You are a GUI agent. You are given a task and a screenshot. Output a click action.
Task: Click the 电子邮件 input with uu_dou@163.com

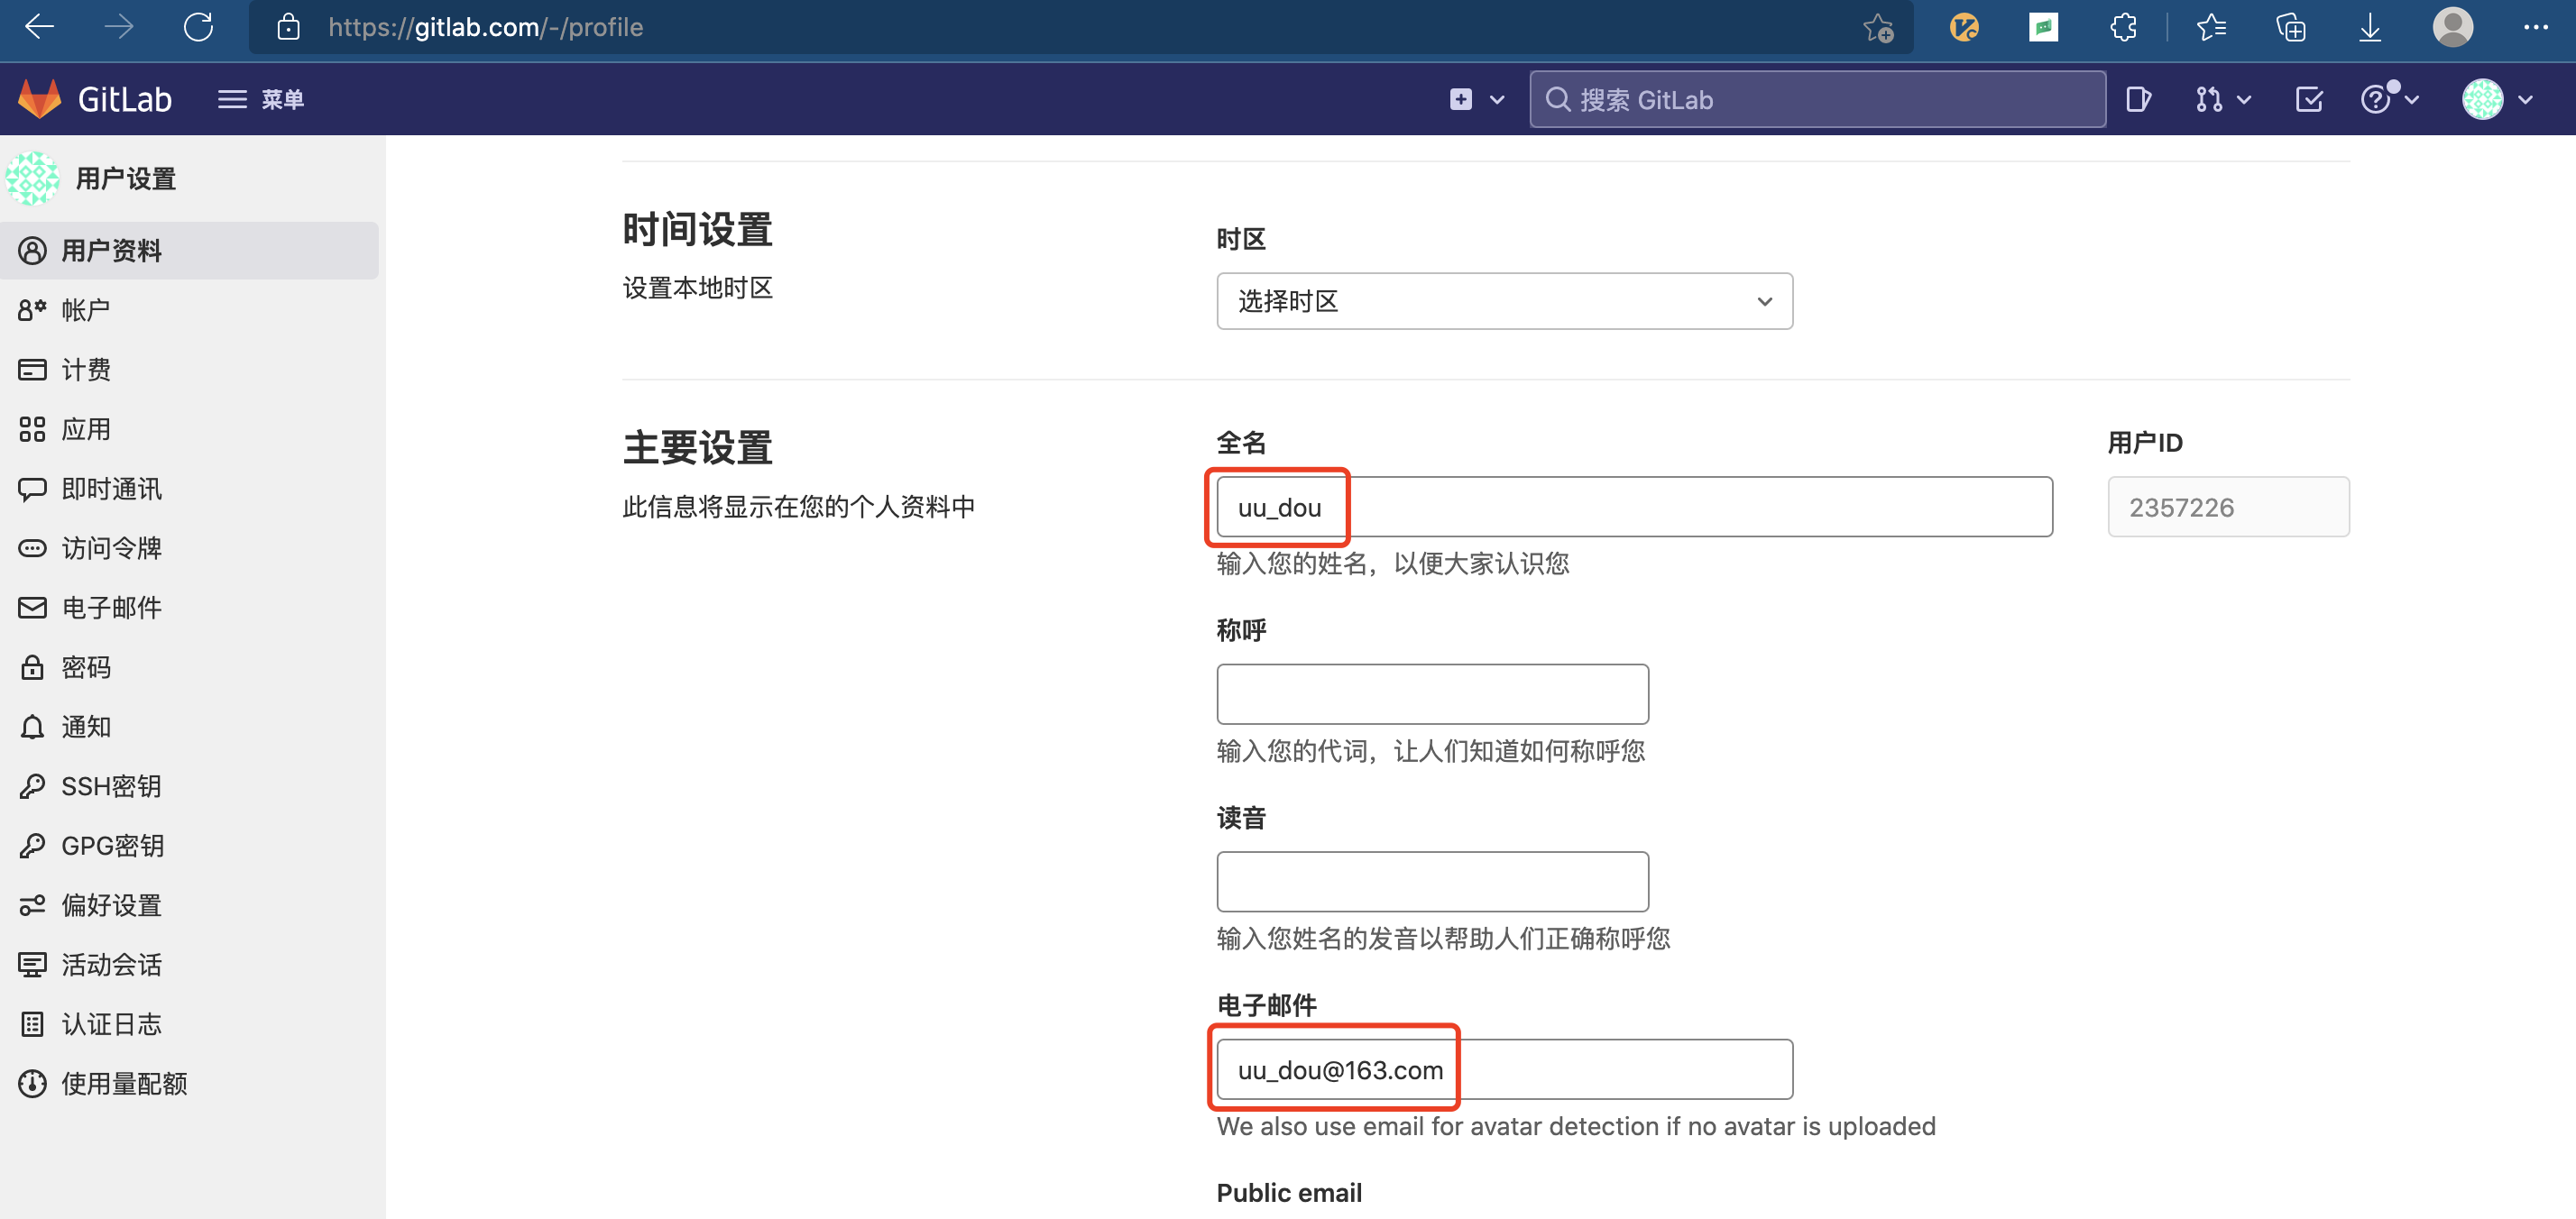[x=1504, y=1069]
